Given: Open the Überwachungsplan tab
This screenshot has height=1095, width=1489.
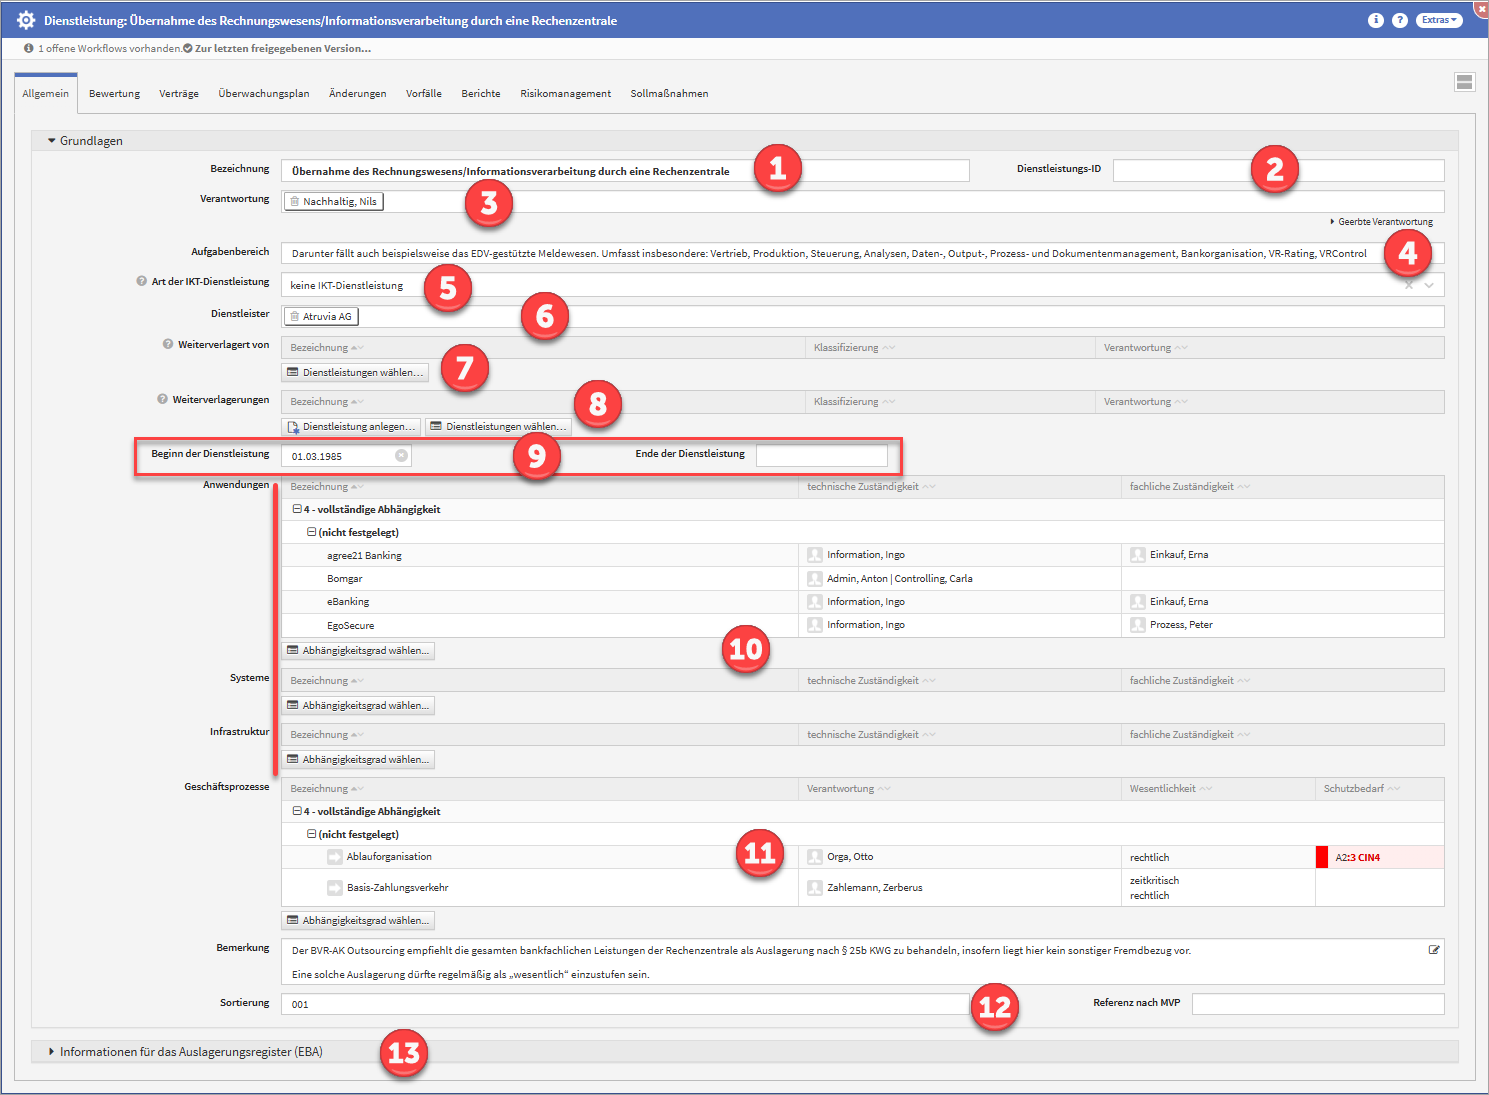Looking at the screenshot, I should 264,94.
